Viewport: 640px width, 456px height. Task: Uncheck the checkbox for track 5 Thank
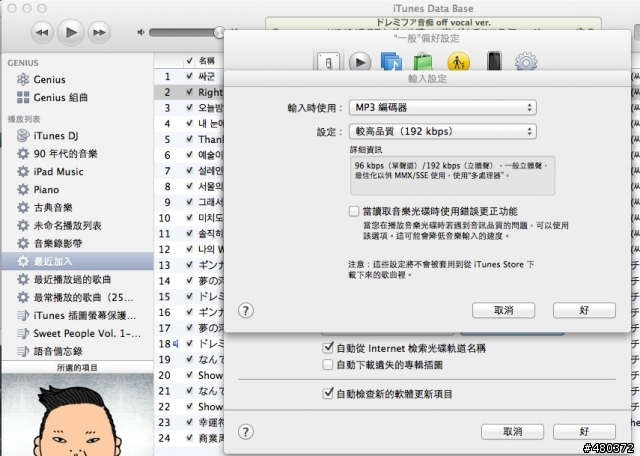189,139
